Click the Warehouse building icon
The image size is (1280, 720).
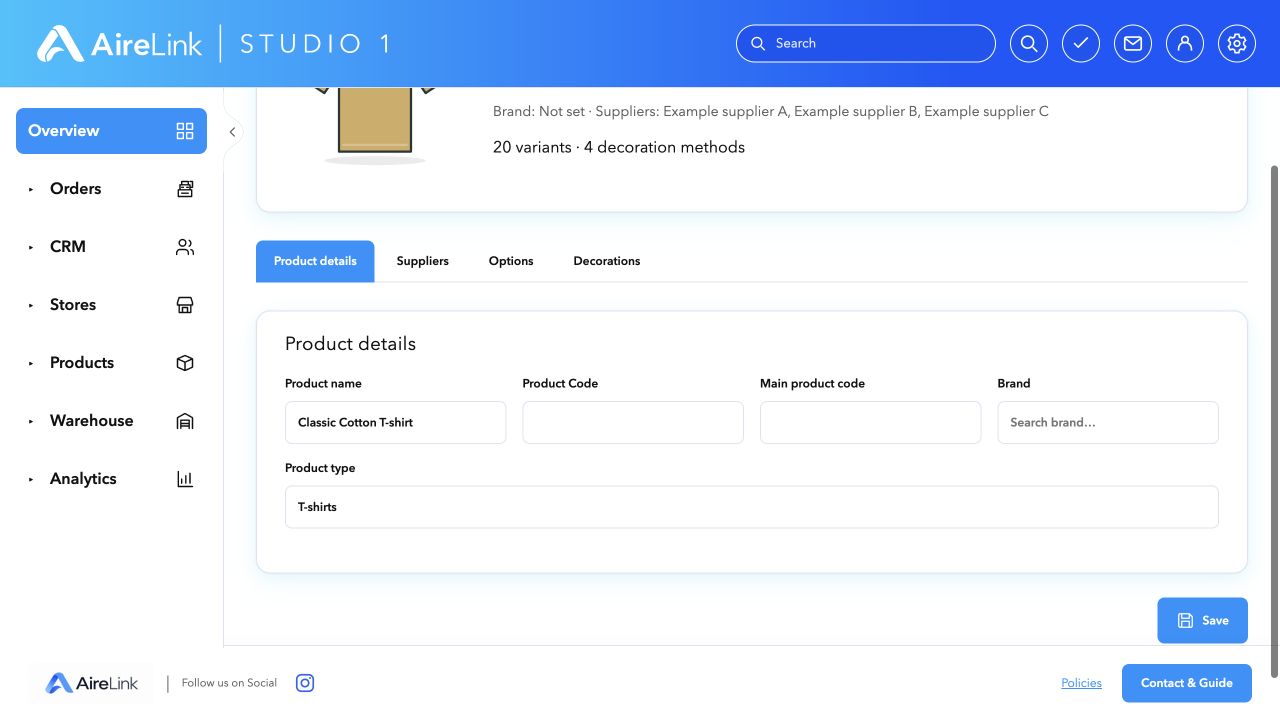tap(185, 421)
